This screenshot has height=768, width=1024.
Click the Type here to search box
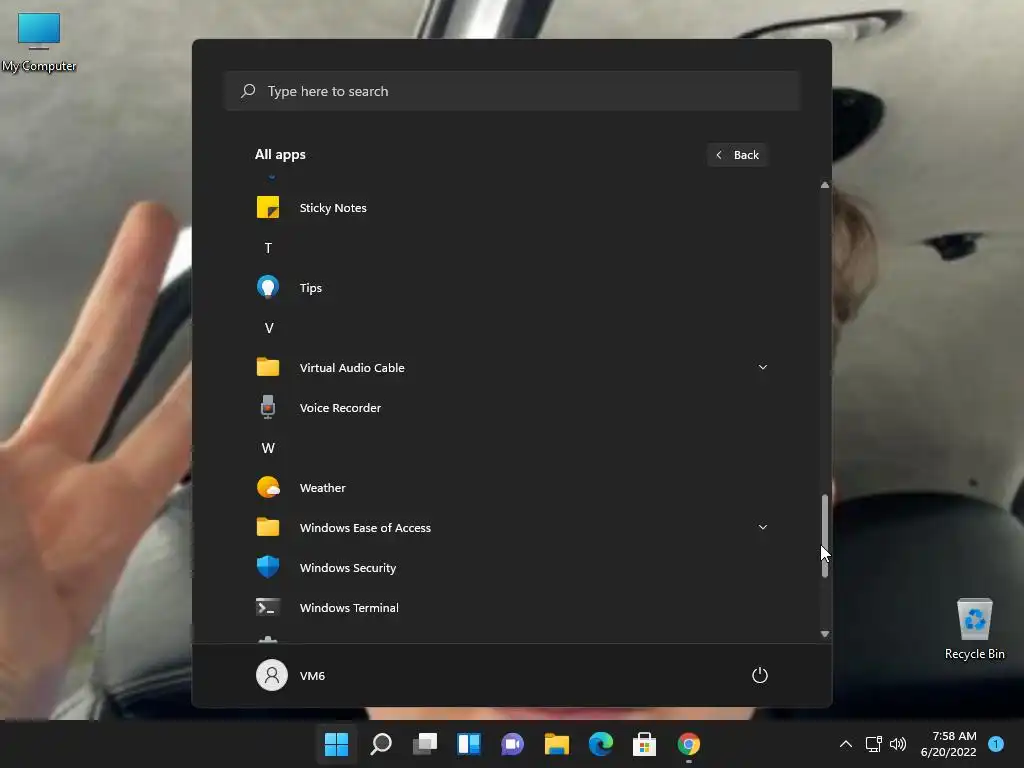[x=512, y=91]
